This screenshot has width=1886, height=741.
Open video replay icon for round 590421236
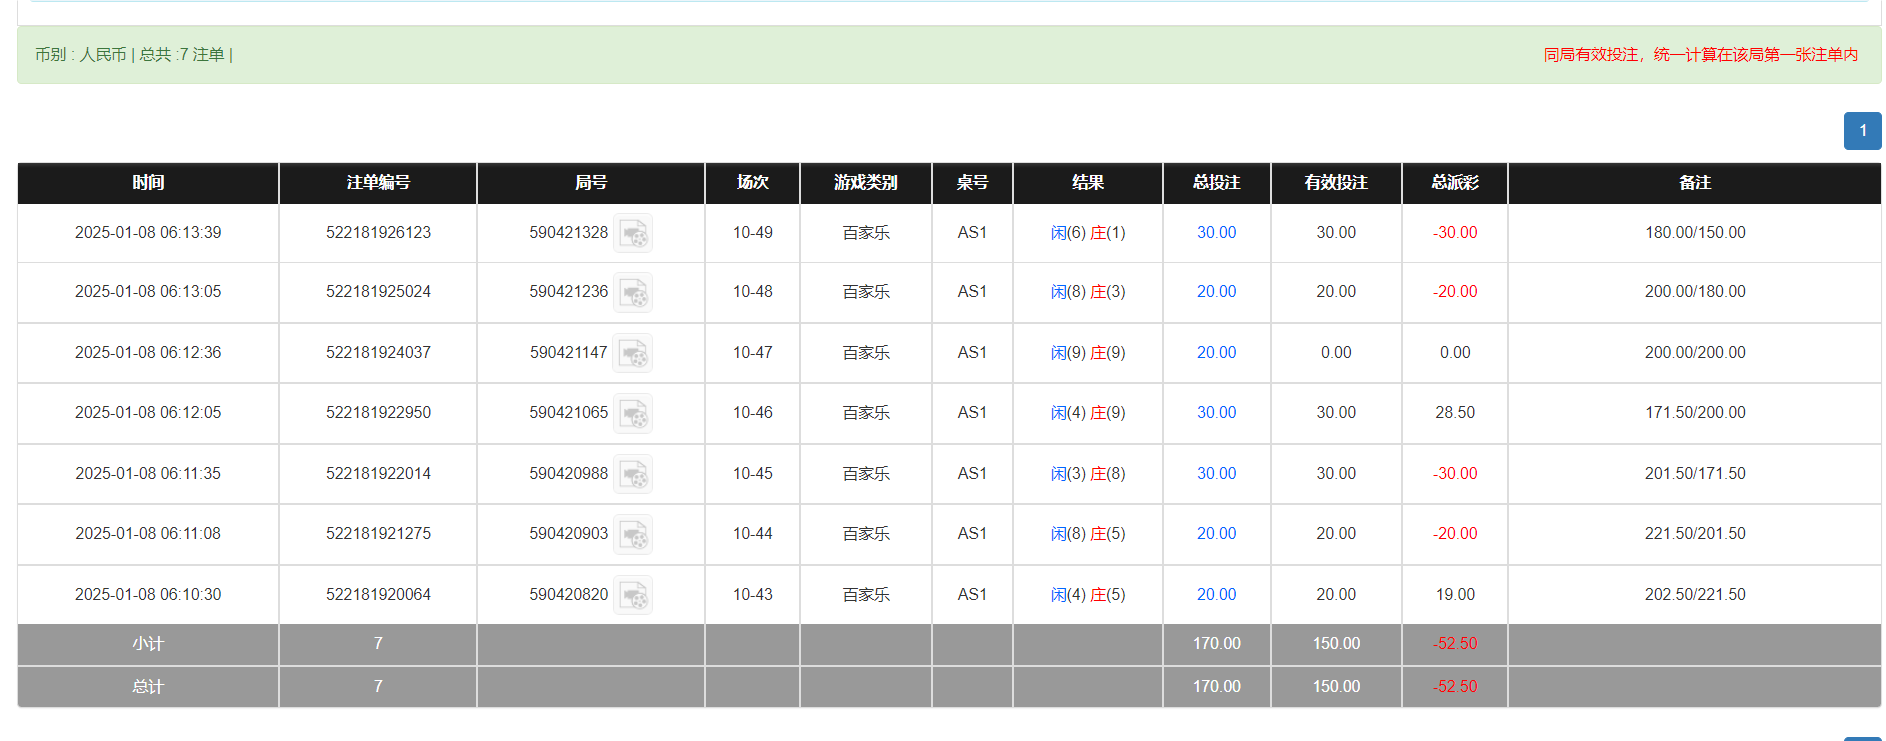633,292
